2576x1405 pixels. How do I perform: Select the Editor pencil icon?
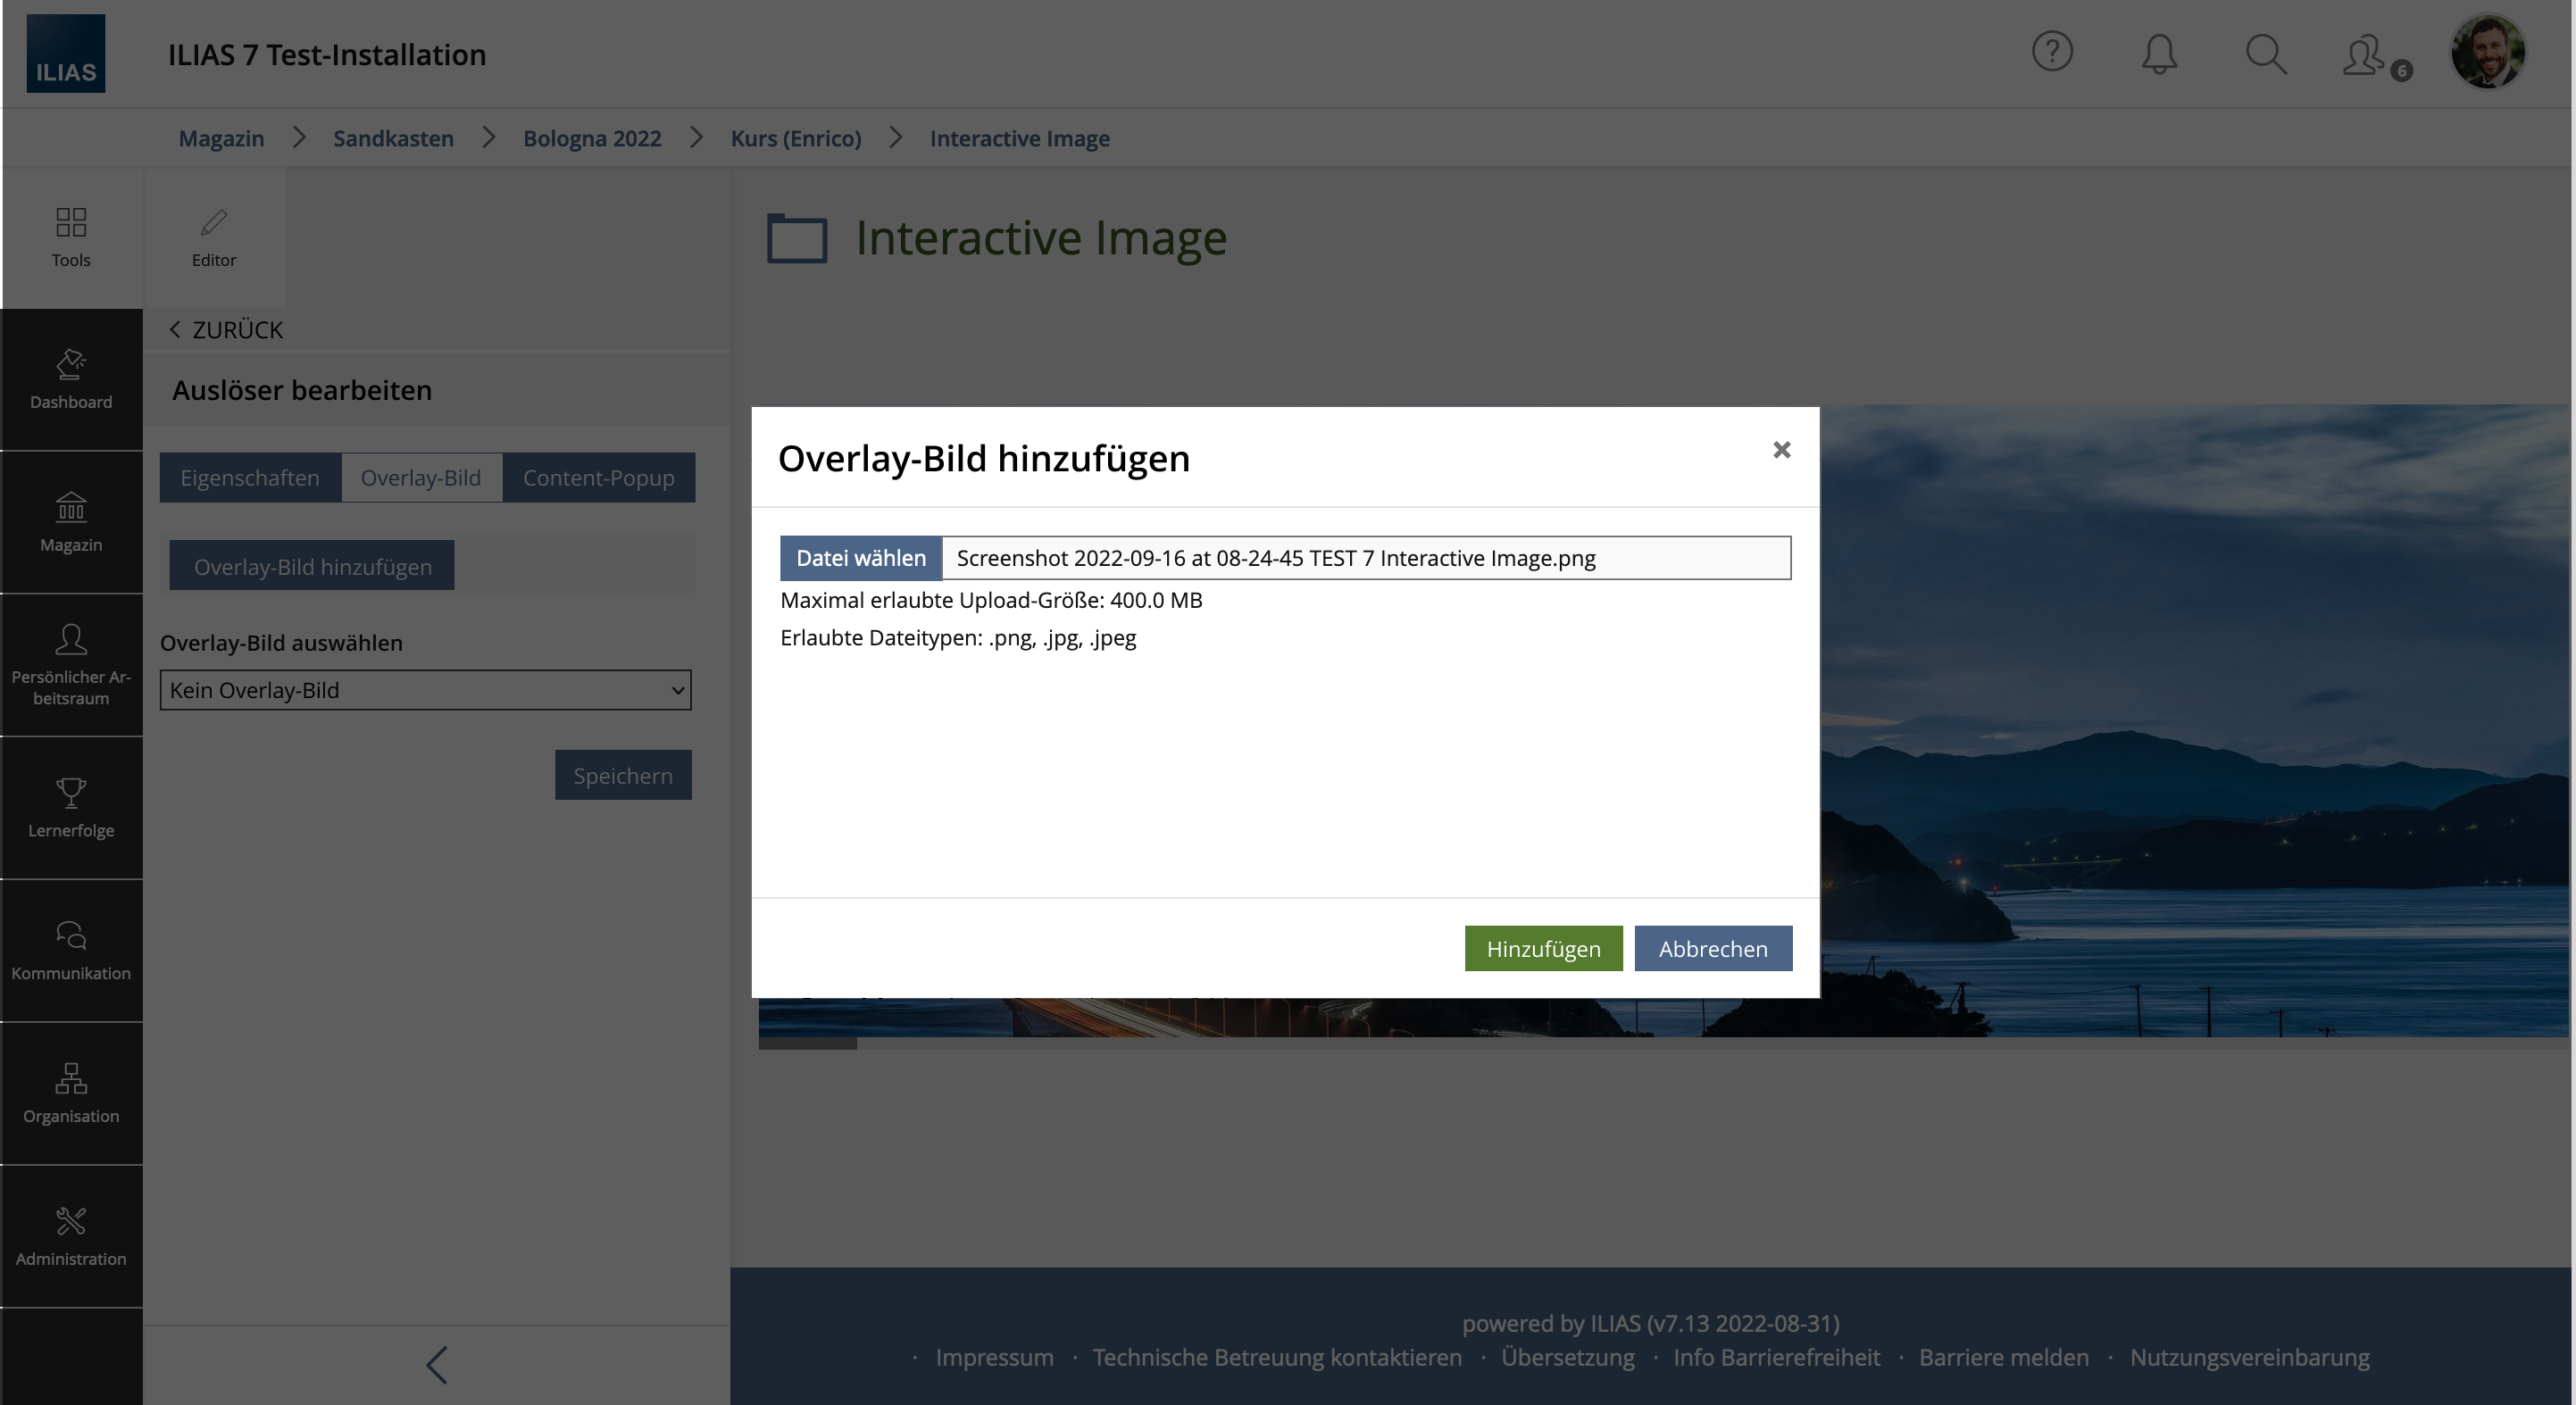pos(214,237)
